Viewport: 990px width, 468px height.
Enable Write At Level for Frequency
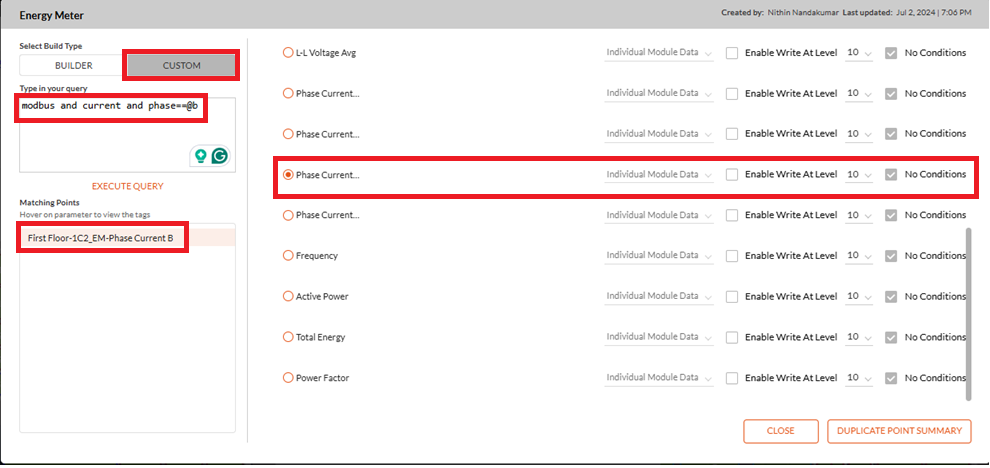pyautogui.click(x=732, y=256)
